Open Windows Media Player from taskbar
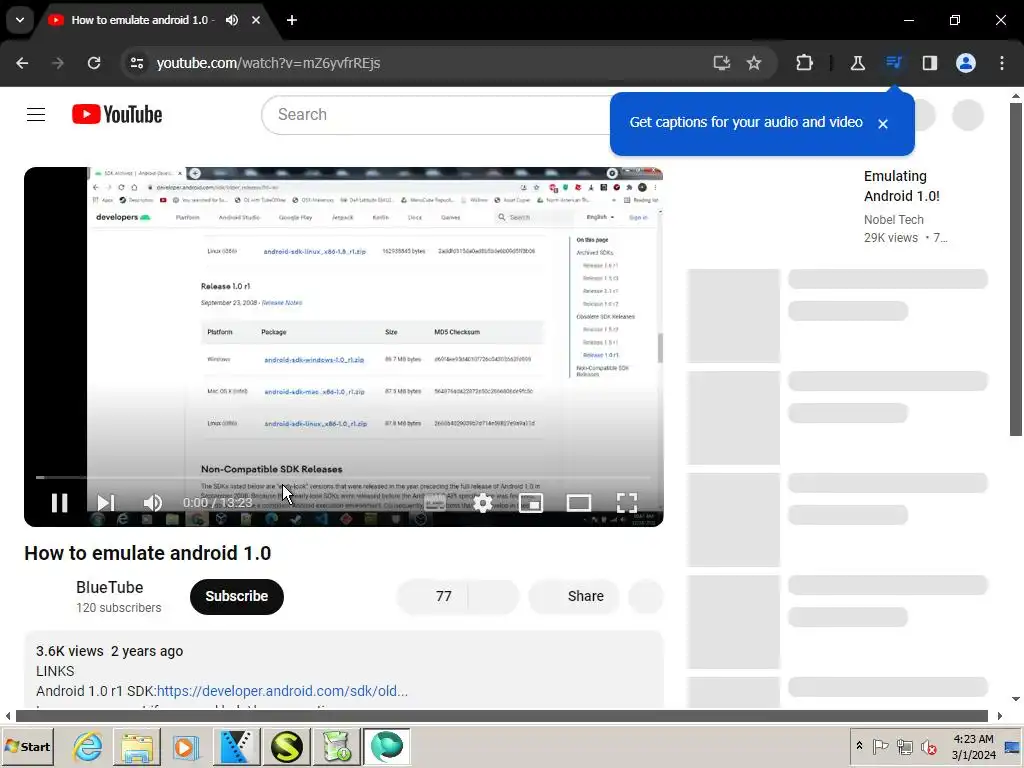The height and width of the screenshot is (768, 1024). [186, 746]
